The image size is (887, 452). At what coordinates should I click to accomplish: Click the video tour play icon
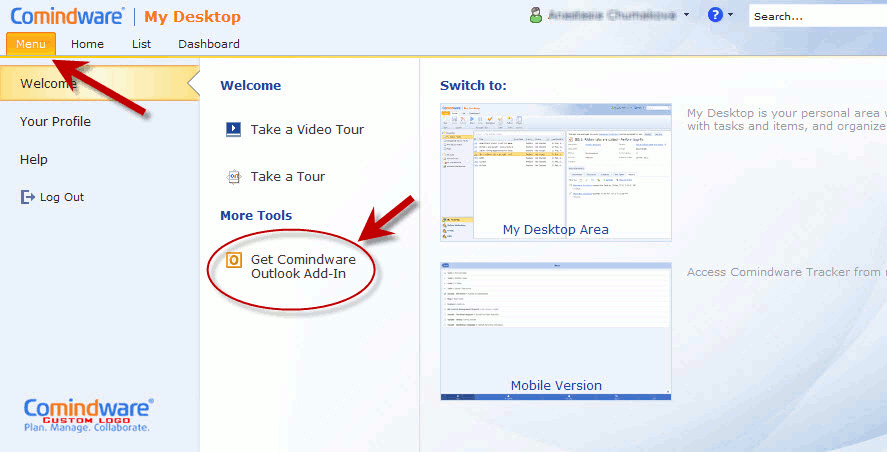tap(233, 130)
